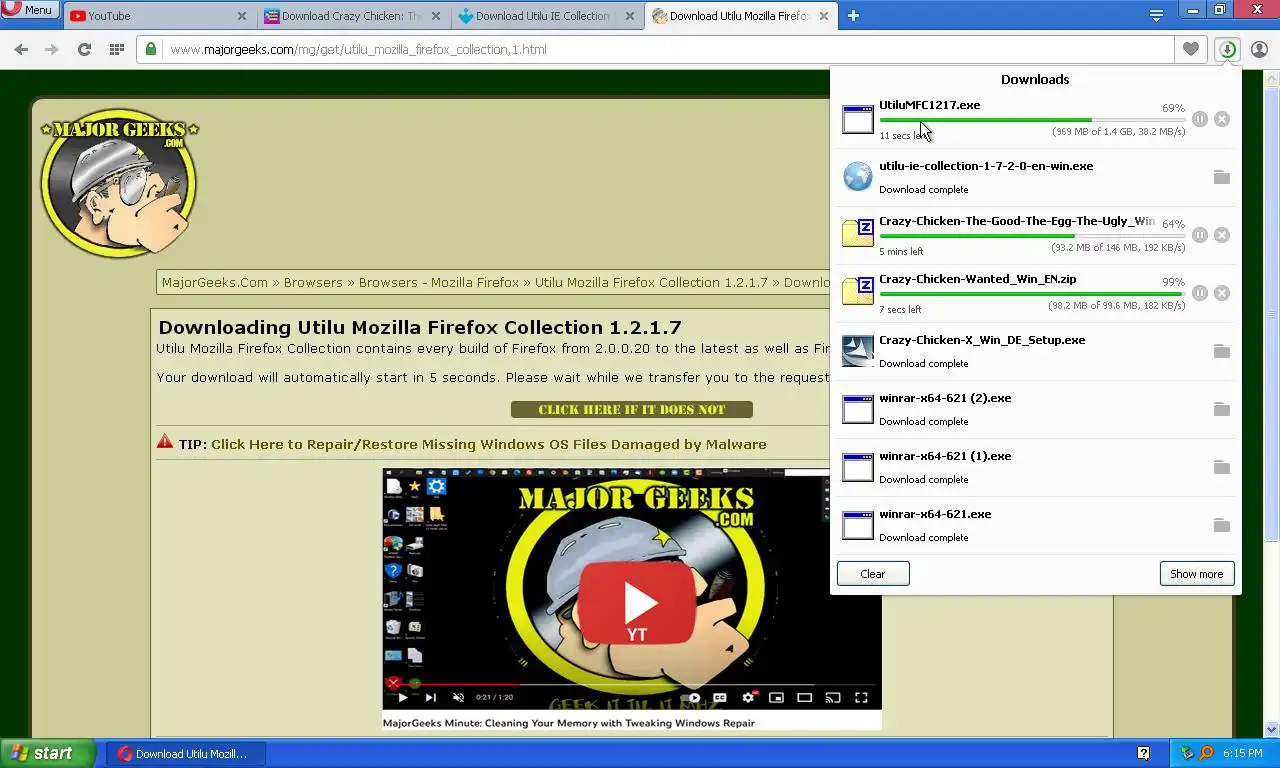This screenshot has width=1280, height=768.
Task: Click the 'Click here if it does not' button
Action: (x=632, y=410)
